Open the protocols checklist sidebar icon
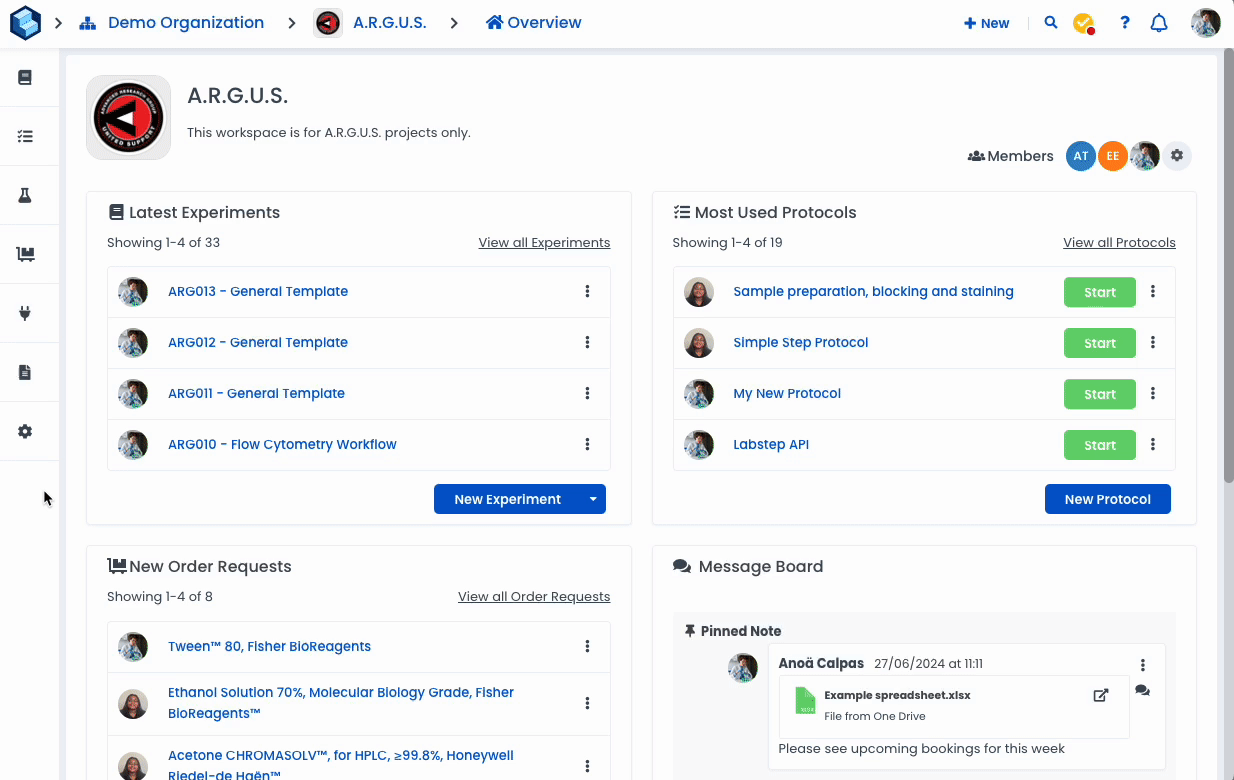 pos(25,136)
